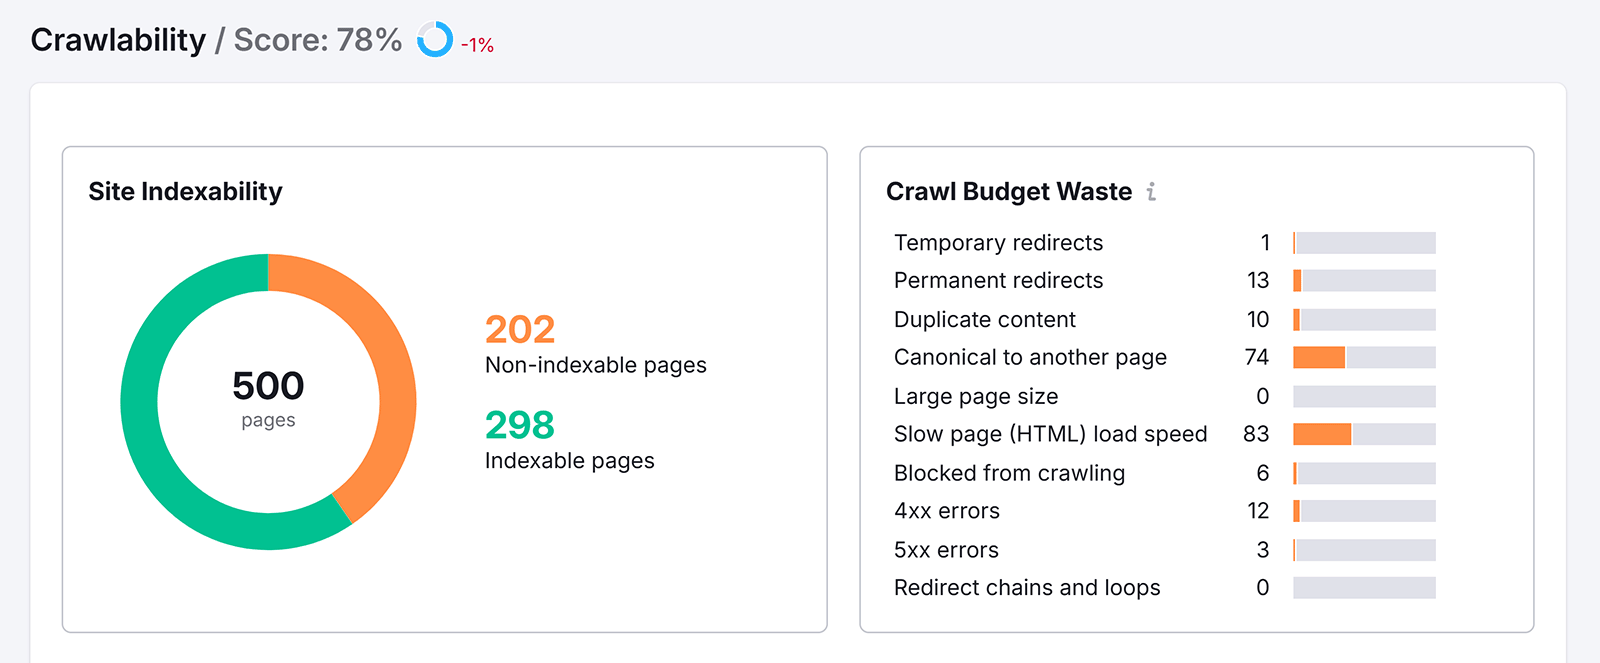
Task: Click the -1% score change indicator
Action: [x=477, y=45]
